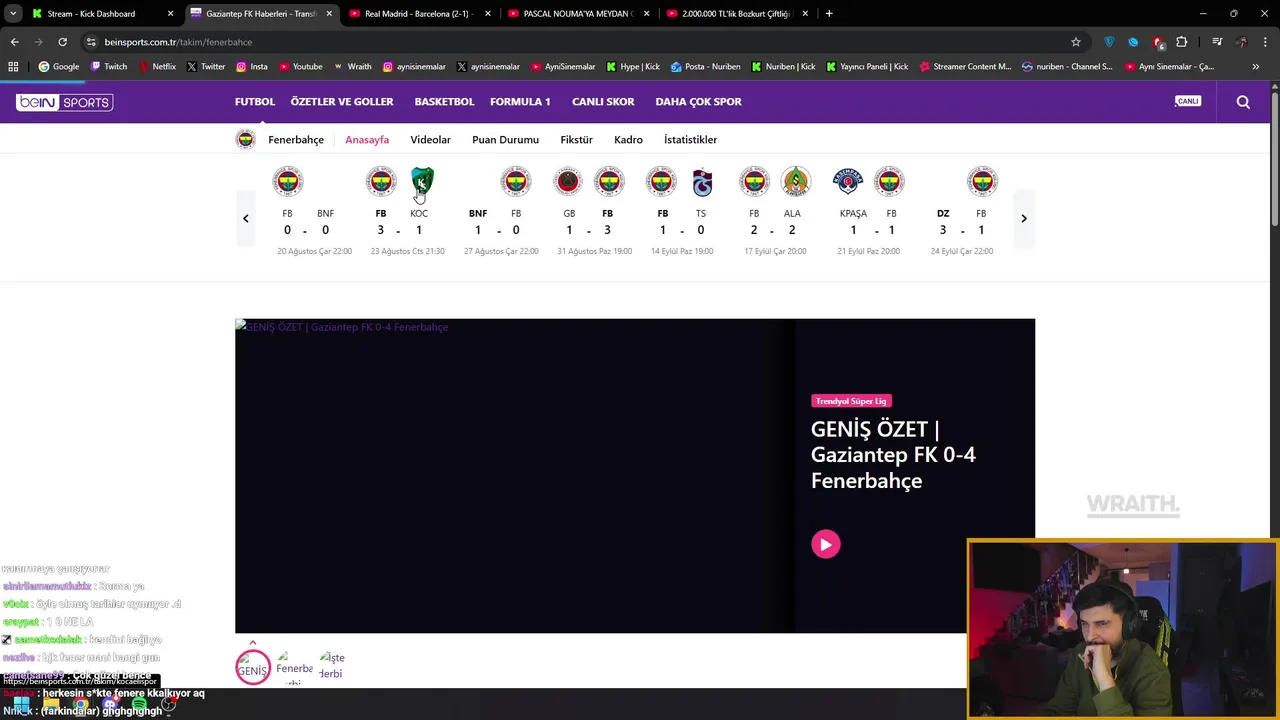Image resolution: width=1280 pixels, height=720 pixels.
Task: Open the Trabzonspor (TS) team crest
Action: pos(702,181)
